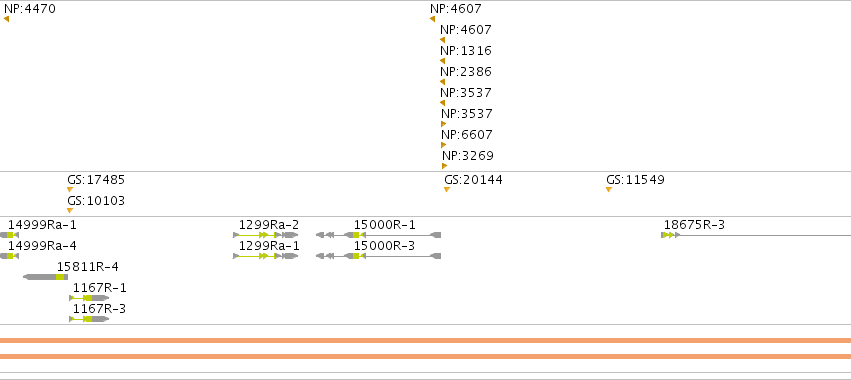Click the 18675R-3 gene glyph
The image size is (851, 380).
(756, 235)
